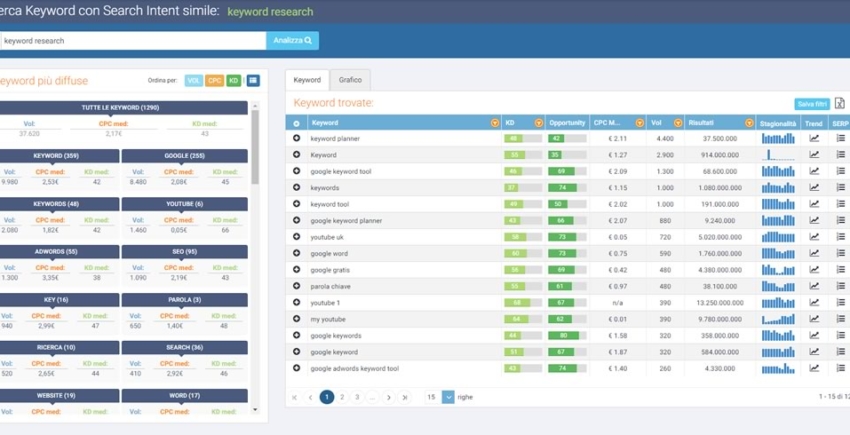This screenshot has width=850, height=435.
Task: Open trend chart for keyword planner
Action: click(814, 138)
